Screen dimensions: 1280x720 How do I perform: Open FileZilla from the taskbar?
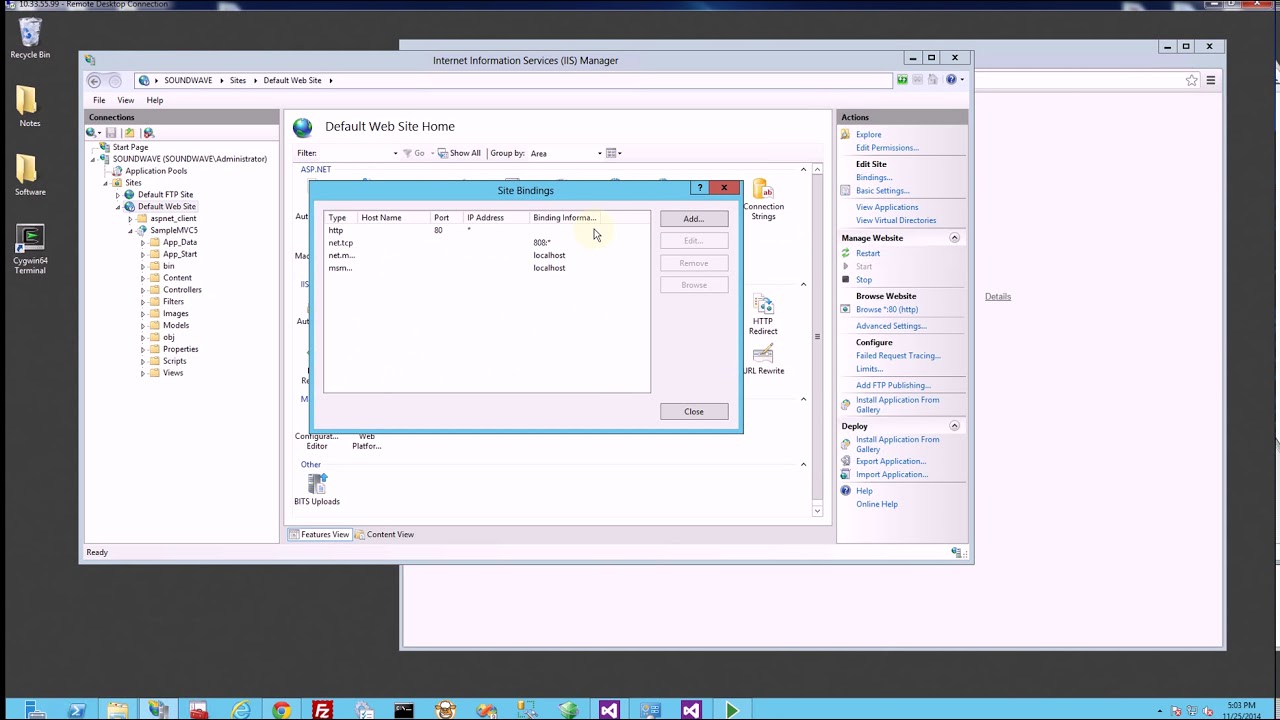322,711
